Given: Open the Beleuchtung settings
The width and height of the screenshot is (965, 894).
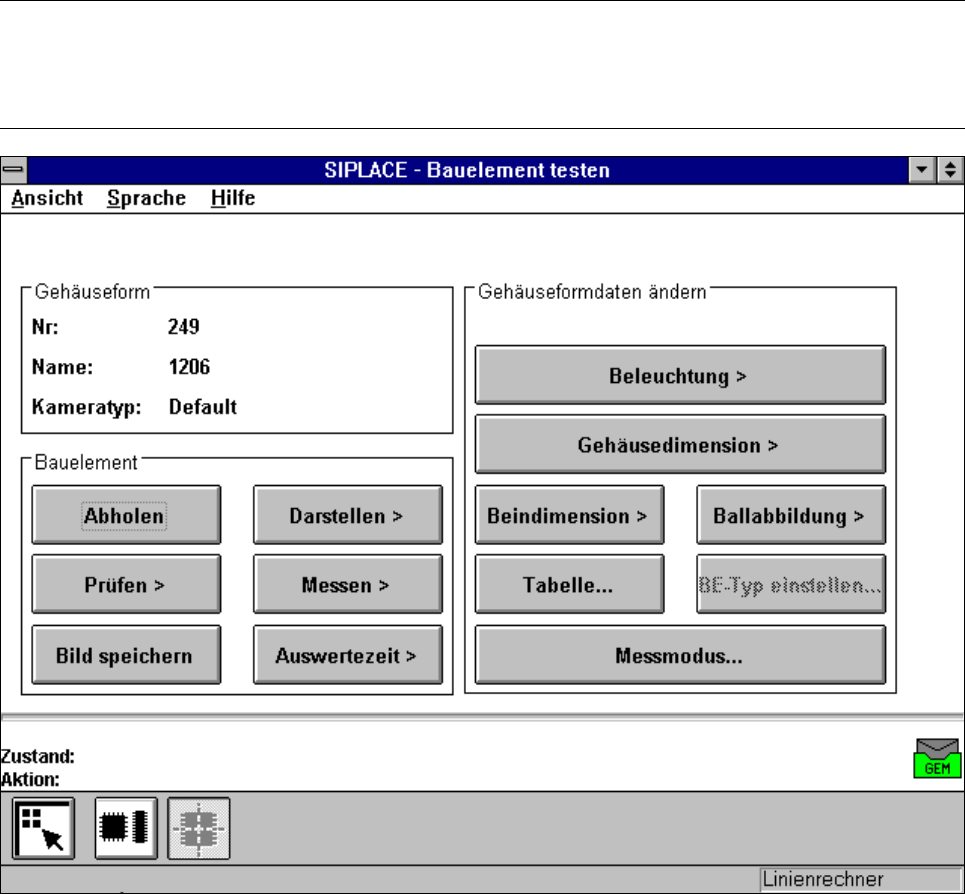Looking at the screenshot, I should (679, 376).
